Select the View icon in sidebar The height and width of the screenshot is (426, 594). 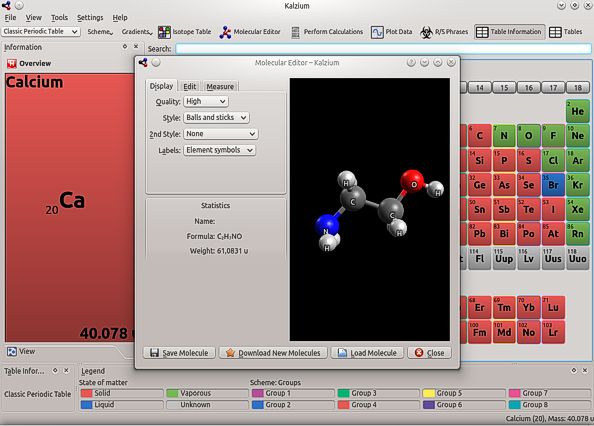point(12,351)
